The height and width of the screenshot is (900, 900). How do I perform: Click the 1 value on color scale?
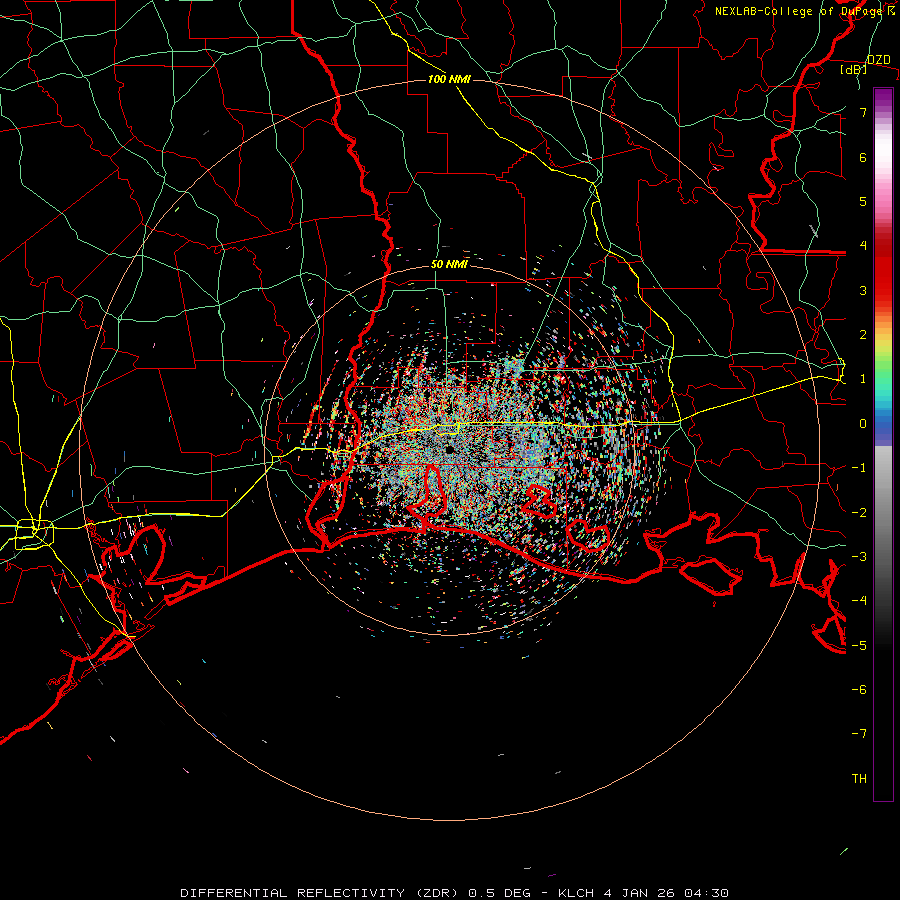coord(863,379)
